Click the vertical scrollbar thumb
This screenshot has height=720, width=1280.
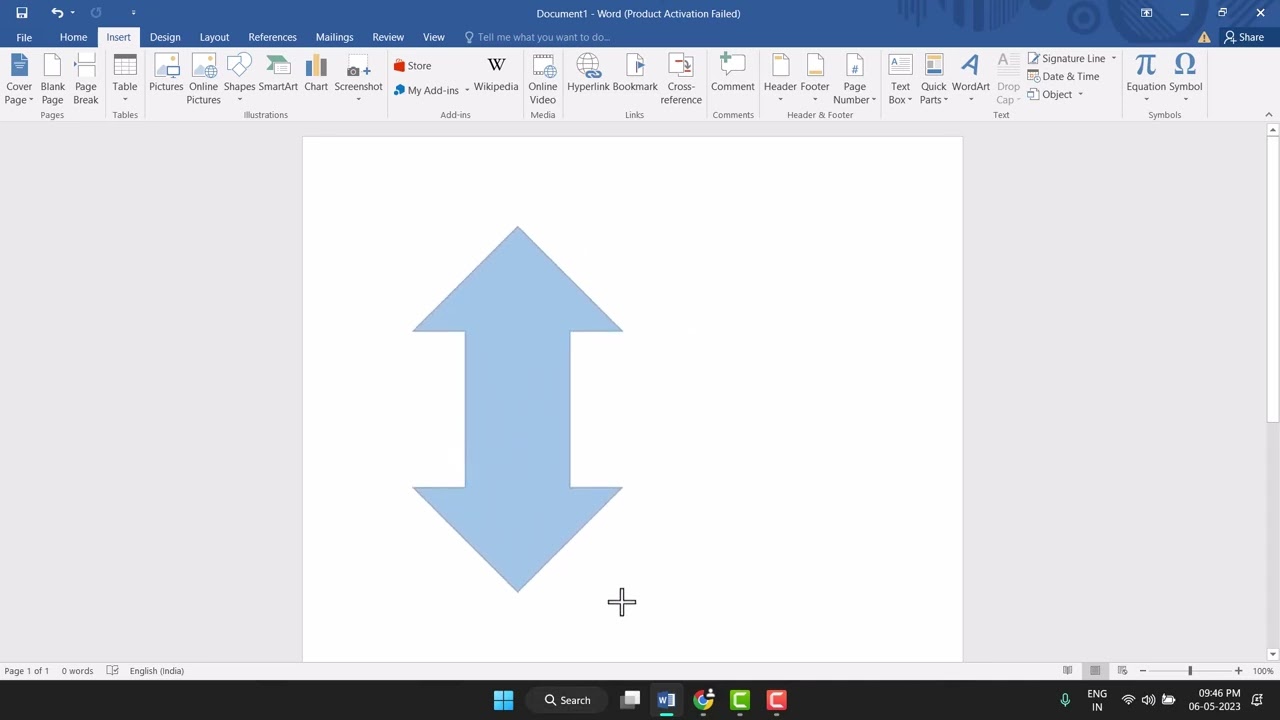pos(1272,280)
